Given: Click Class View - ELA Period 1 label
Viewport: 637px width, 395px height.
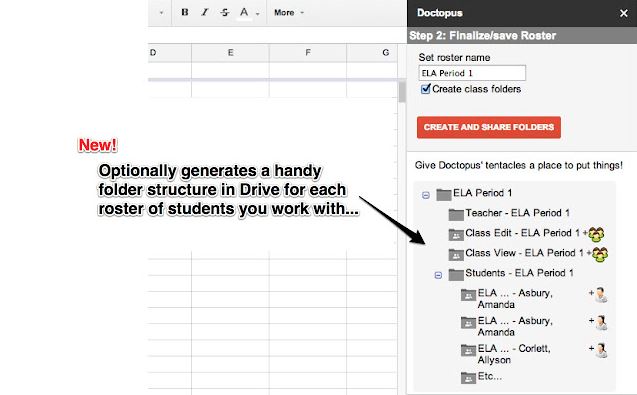Looking at the screenshot, I should coord(524,253).
